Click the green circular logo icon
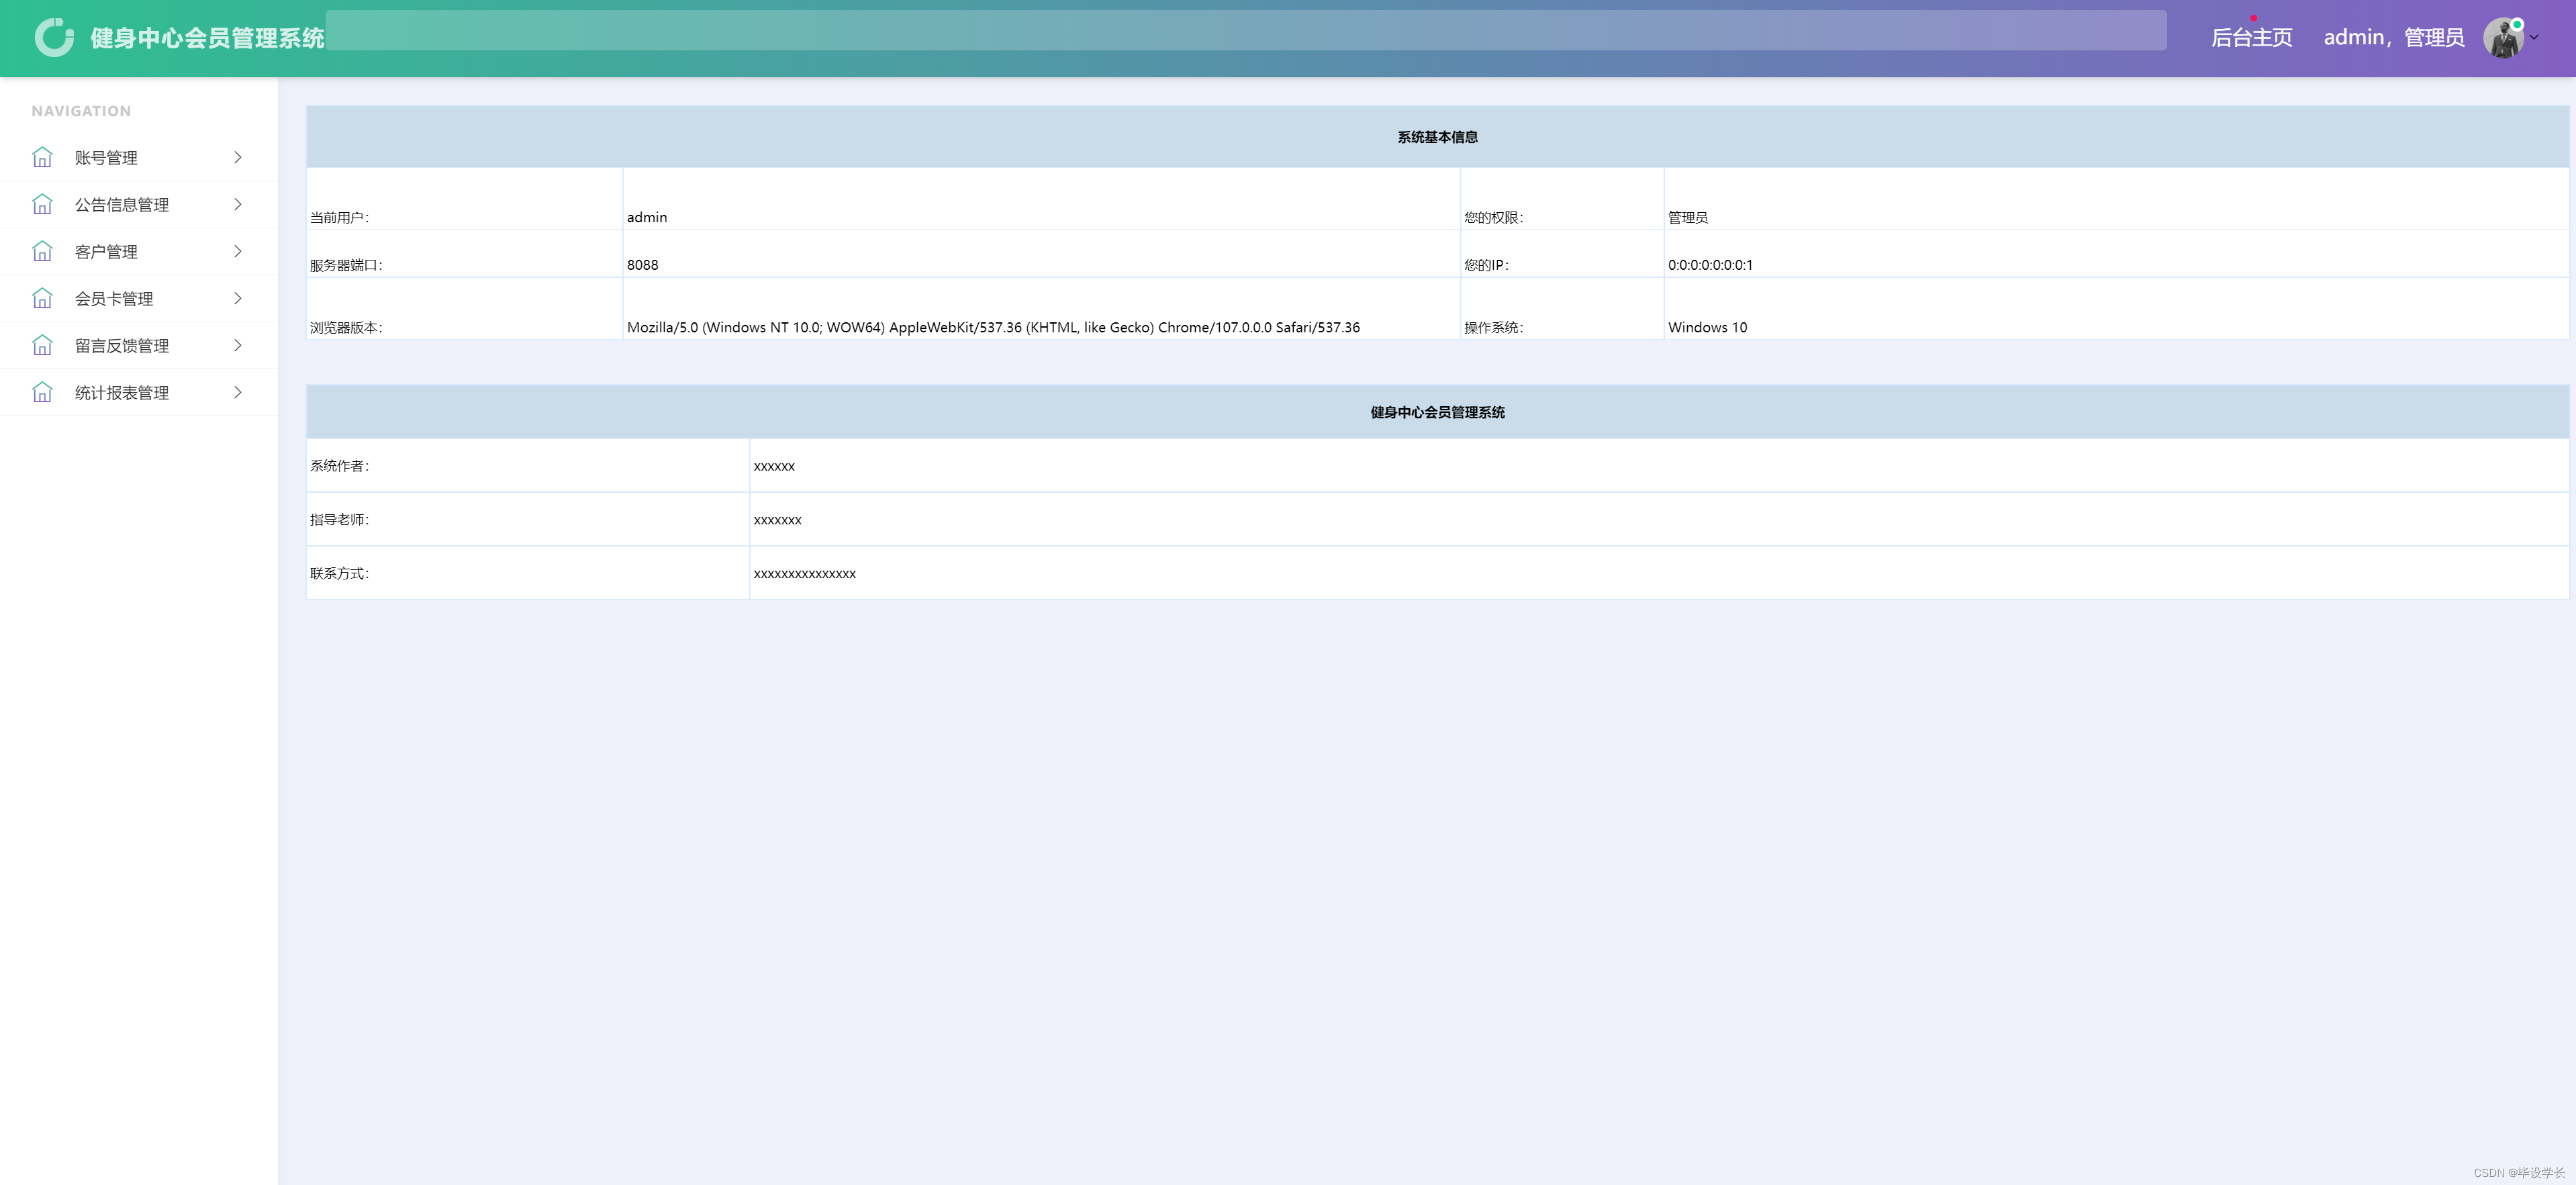 54,38
